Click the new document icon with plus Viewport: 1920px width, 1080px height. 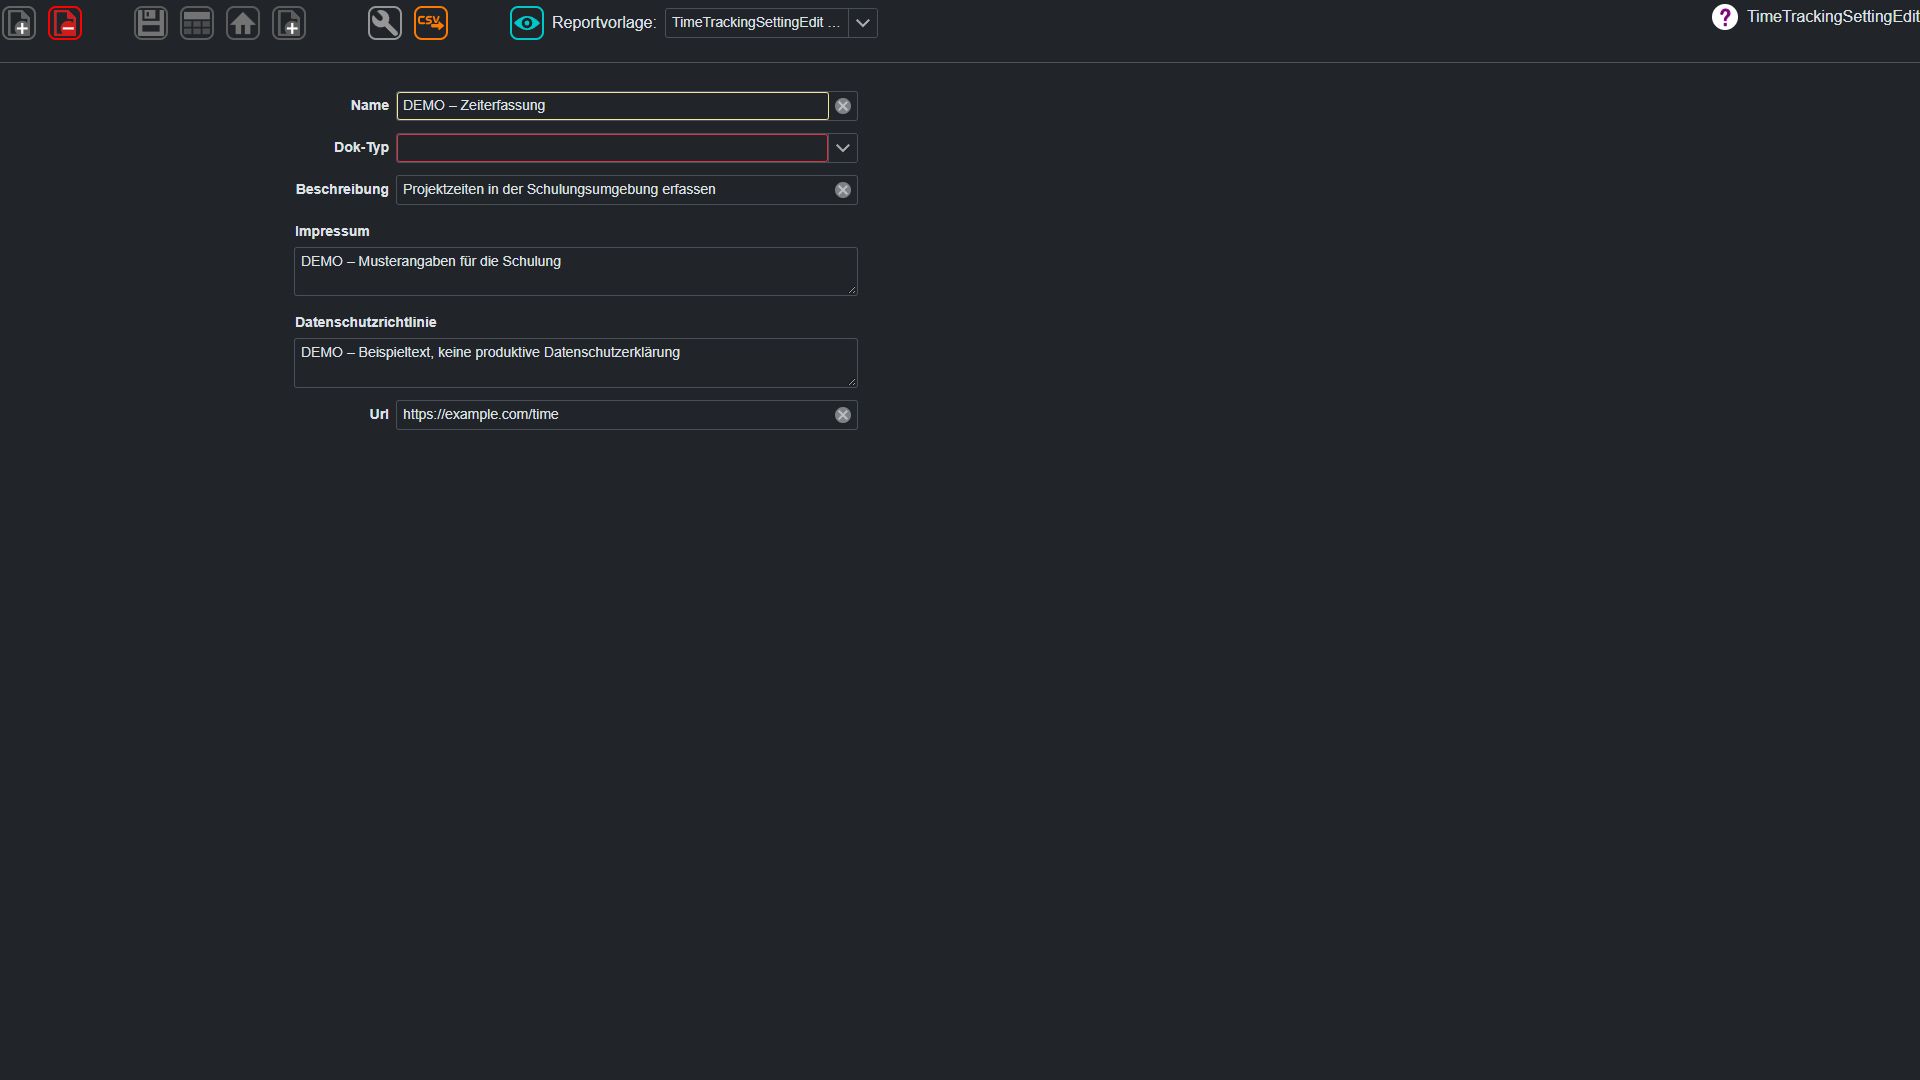[x=19, y=23]
